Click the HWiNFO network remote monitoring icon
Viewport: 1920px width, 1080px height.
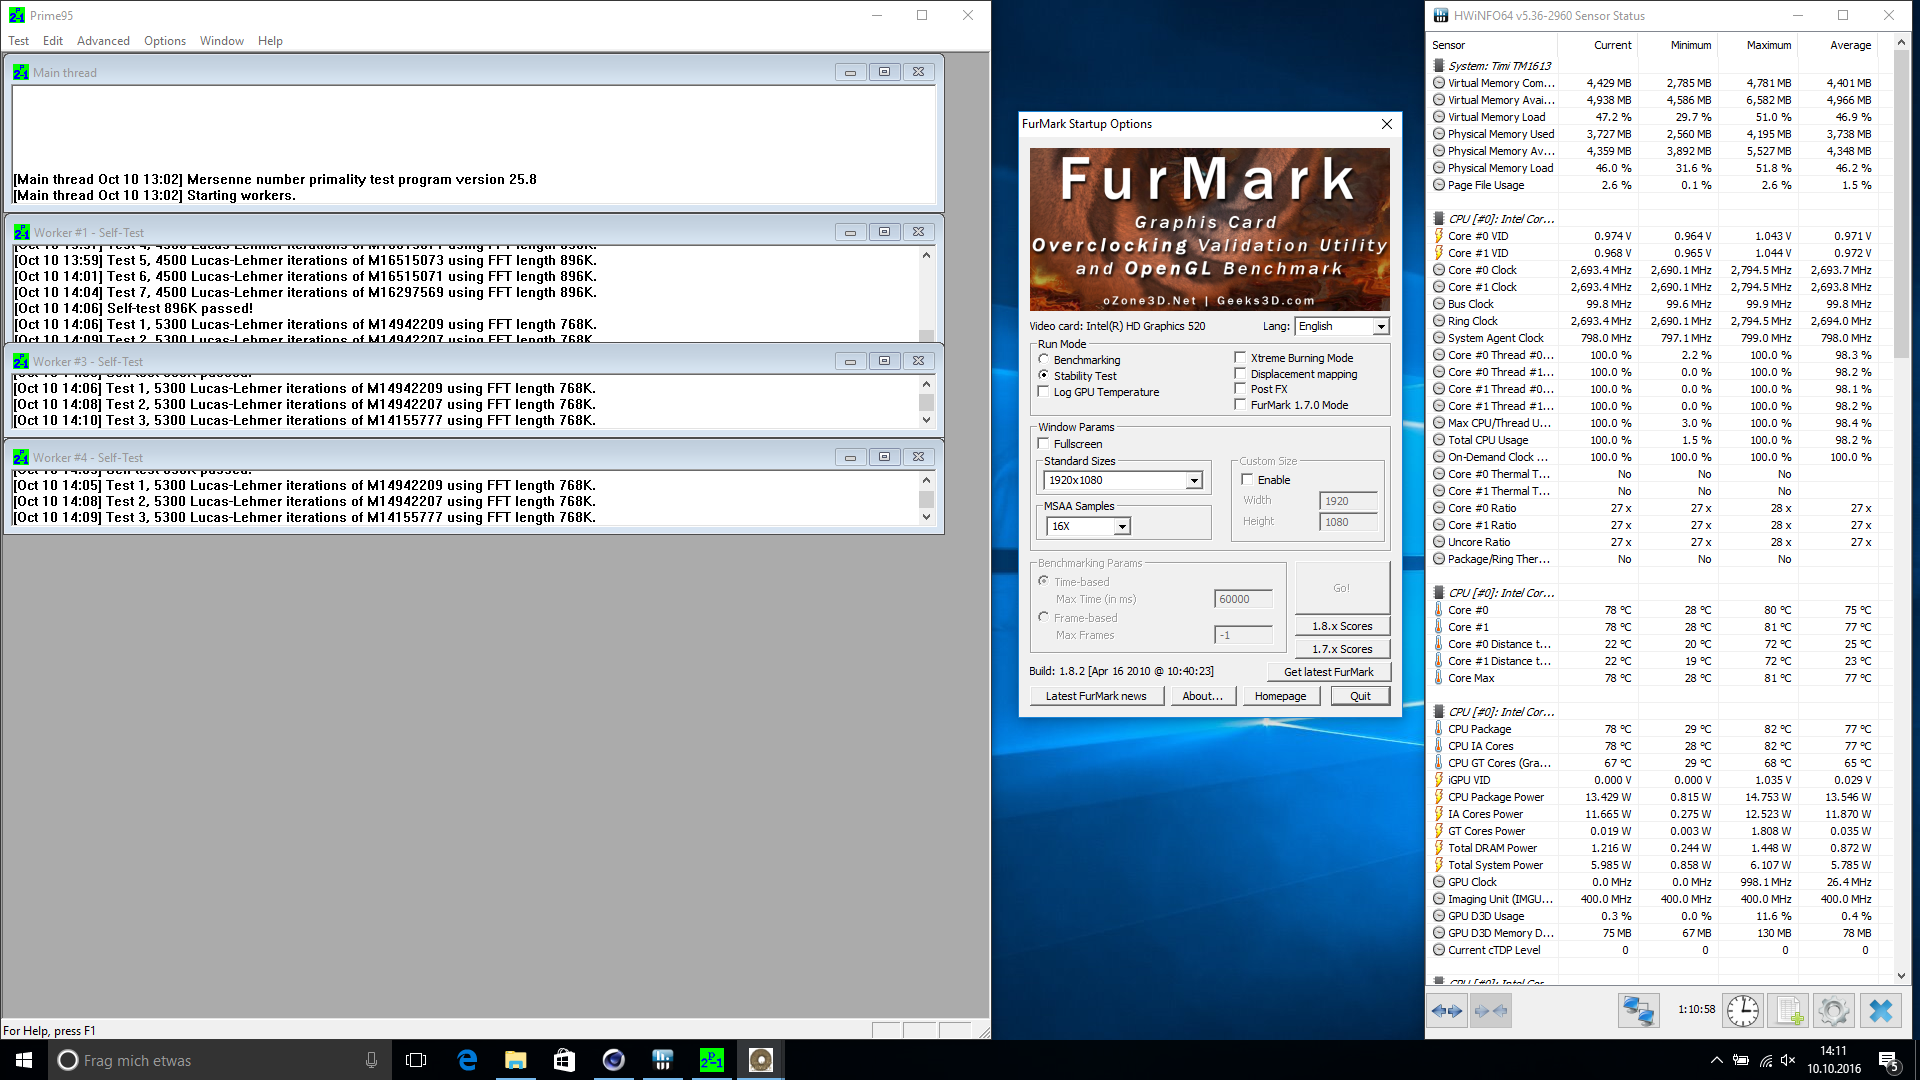tap(1638, 1011)
